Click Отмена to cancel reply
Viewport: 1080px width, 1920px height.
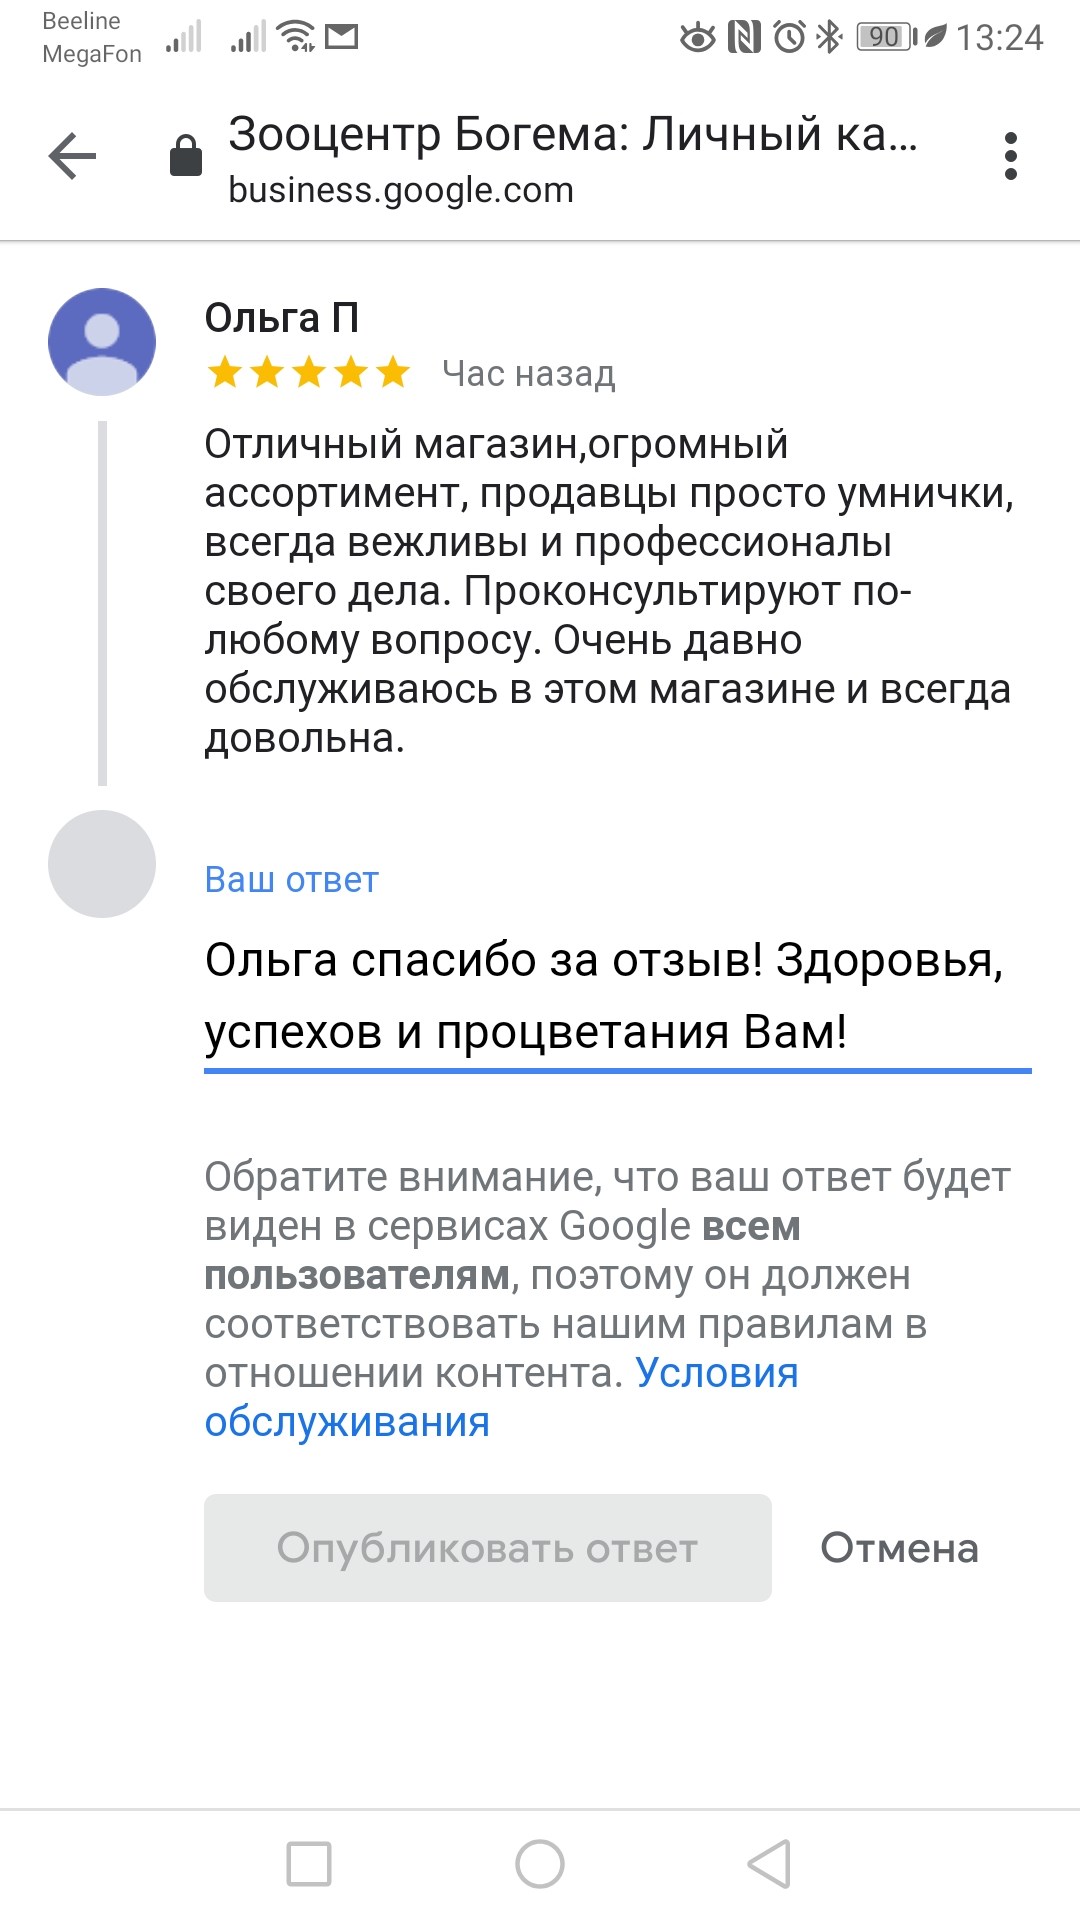point(899,1548)
